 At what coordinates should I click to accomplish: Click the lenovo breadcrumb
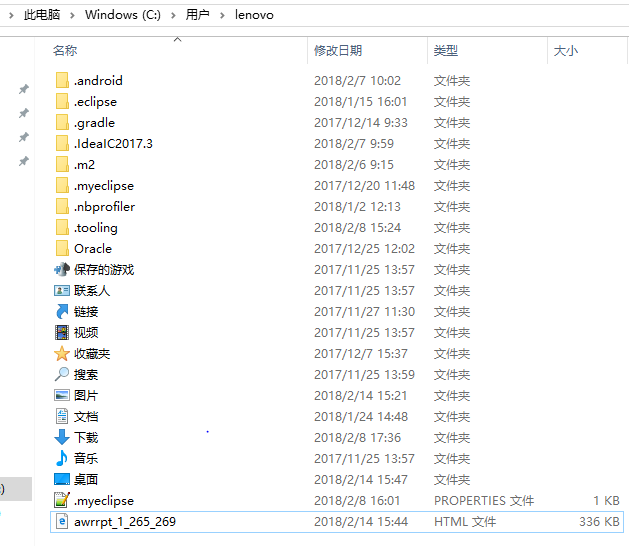pyautogui.click(x=254, y=15)
